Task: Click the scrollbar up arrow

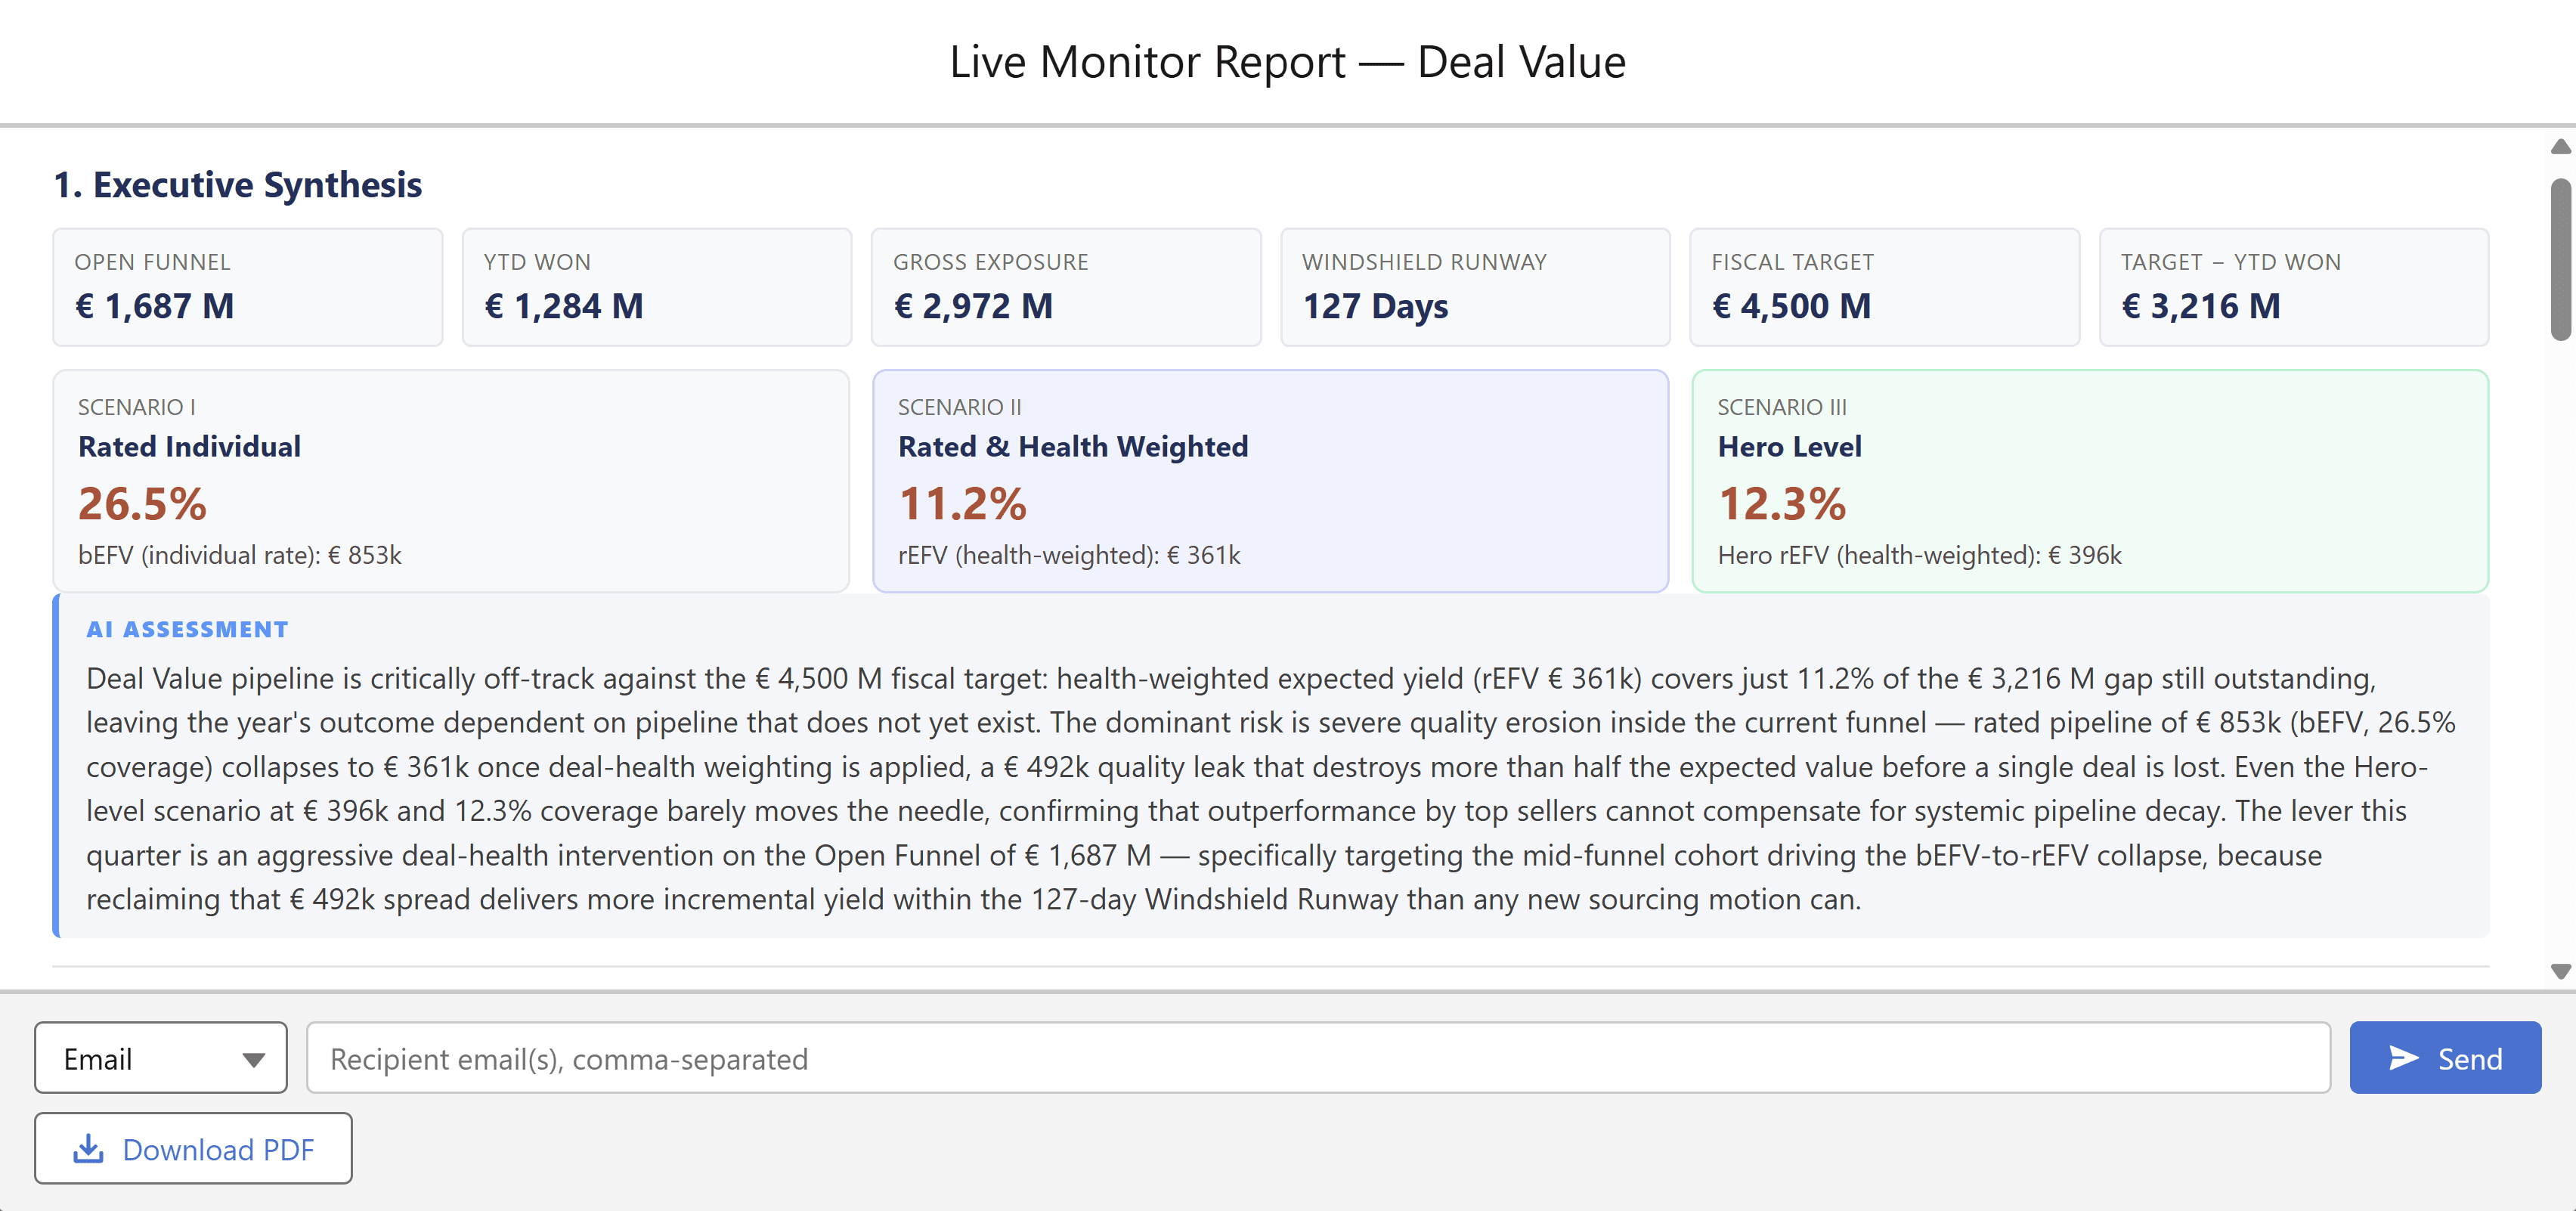Action: 2560,147
